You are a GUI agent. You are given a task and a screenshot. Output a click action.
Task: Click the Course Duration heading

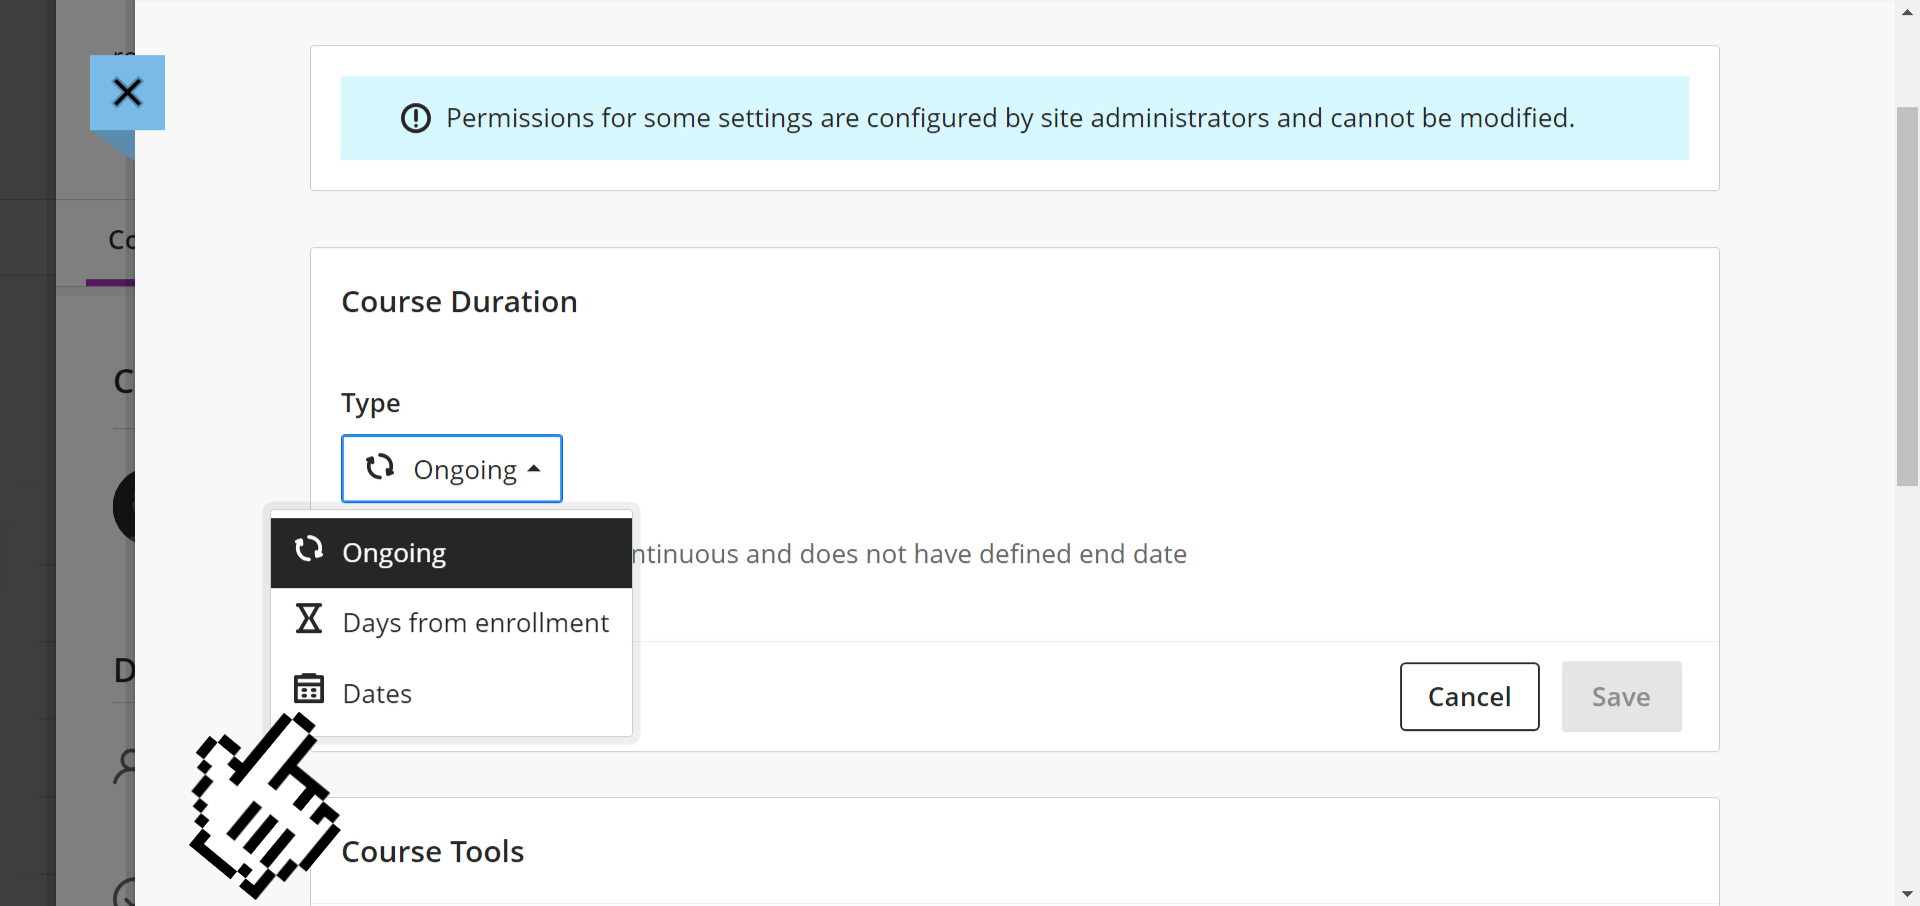pos(459,302)
